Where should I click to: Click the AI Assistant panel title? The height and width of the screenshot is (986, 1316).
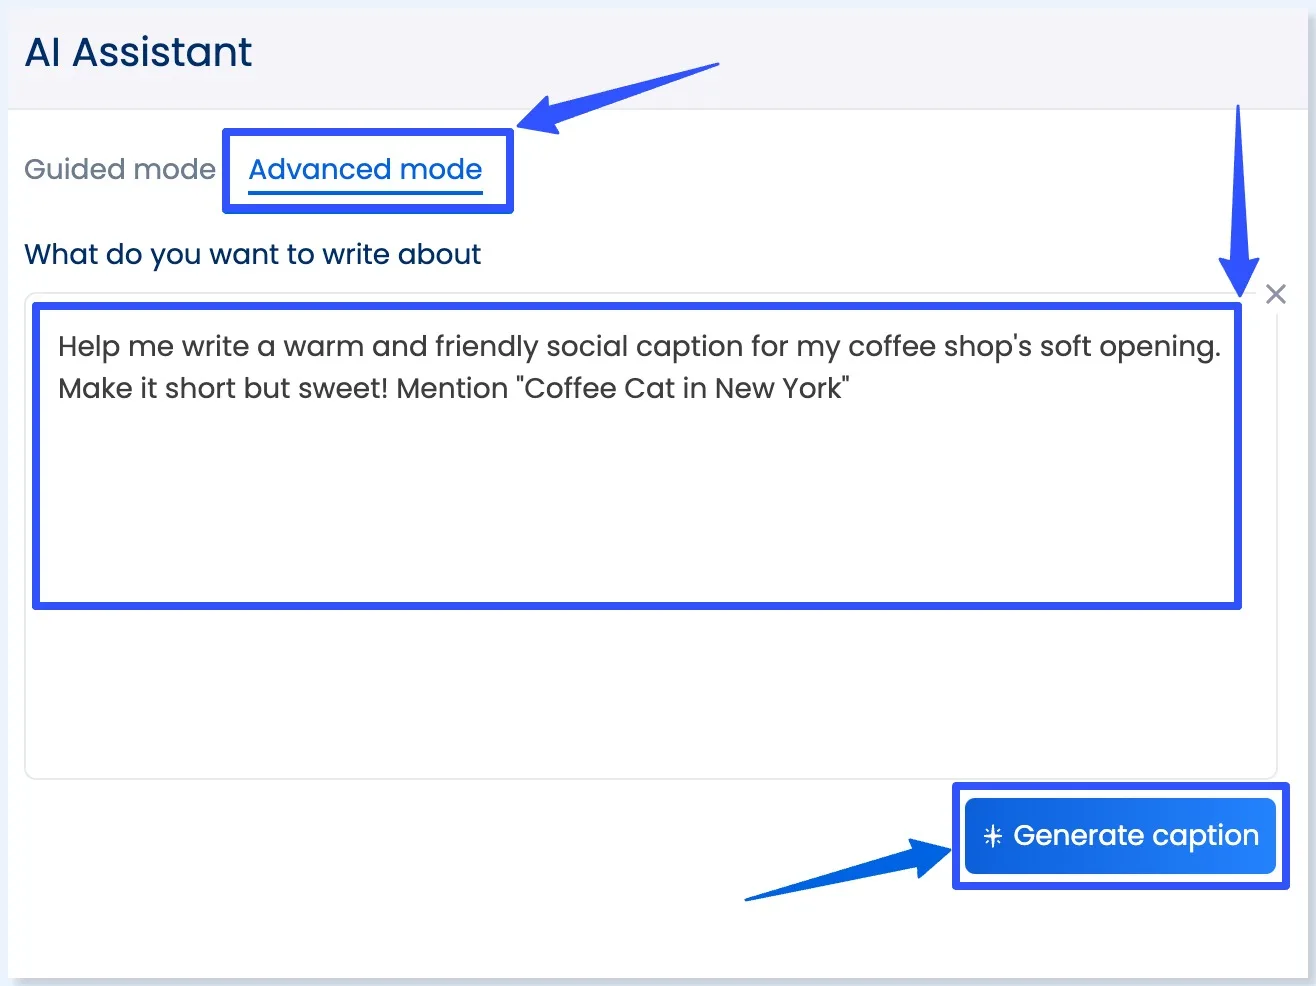point(138,52)
